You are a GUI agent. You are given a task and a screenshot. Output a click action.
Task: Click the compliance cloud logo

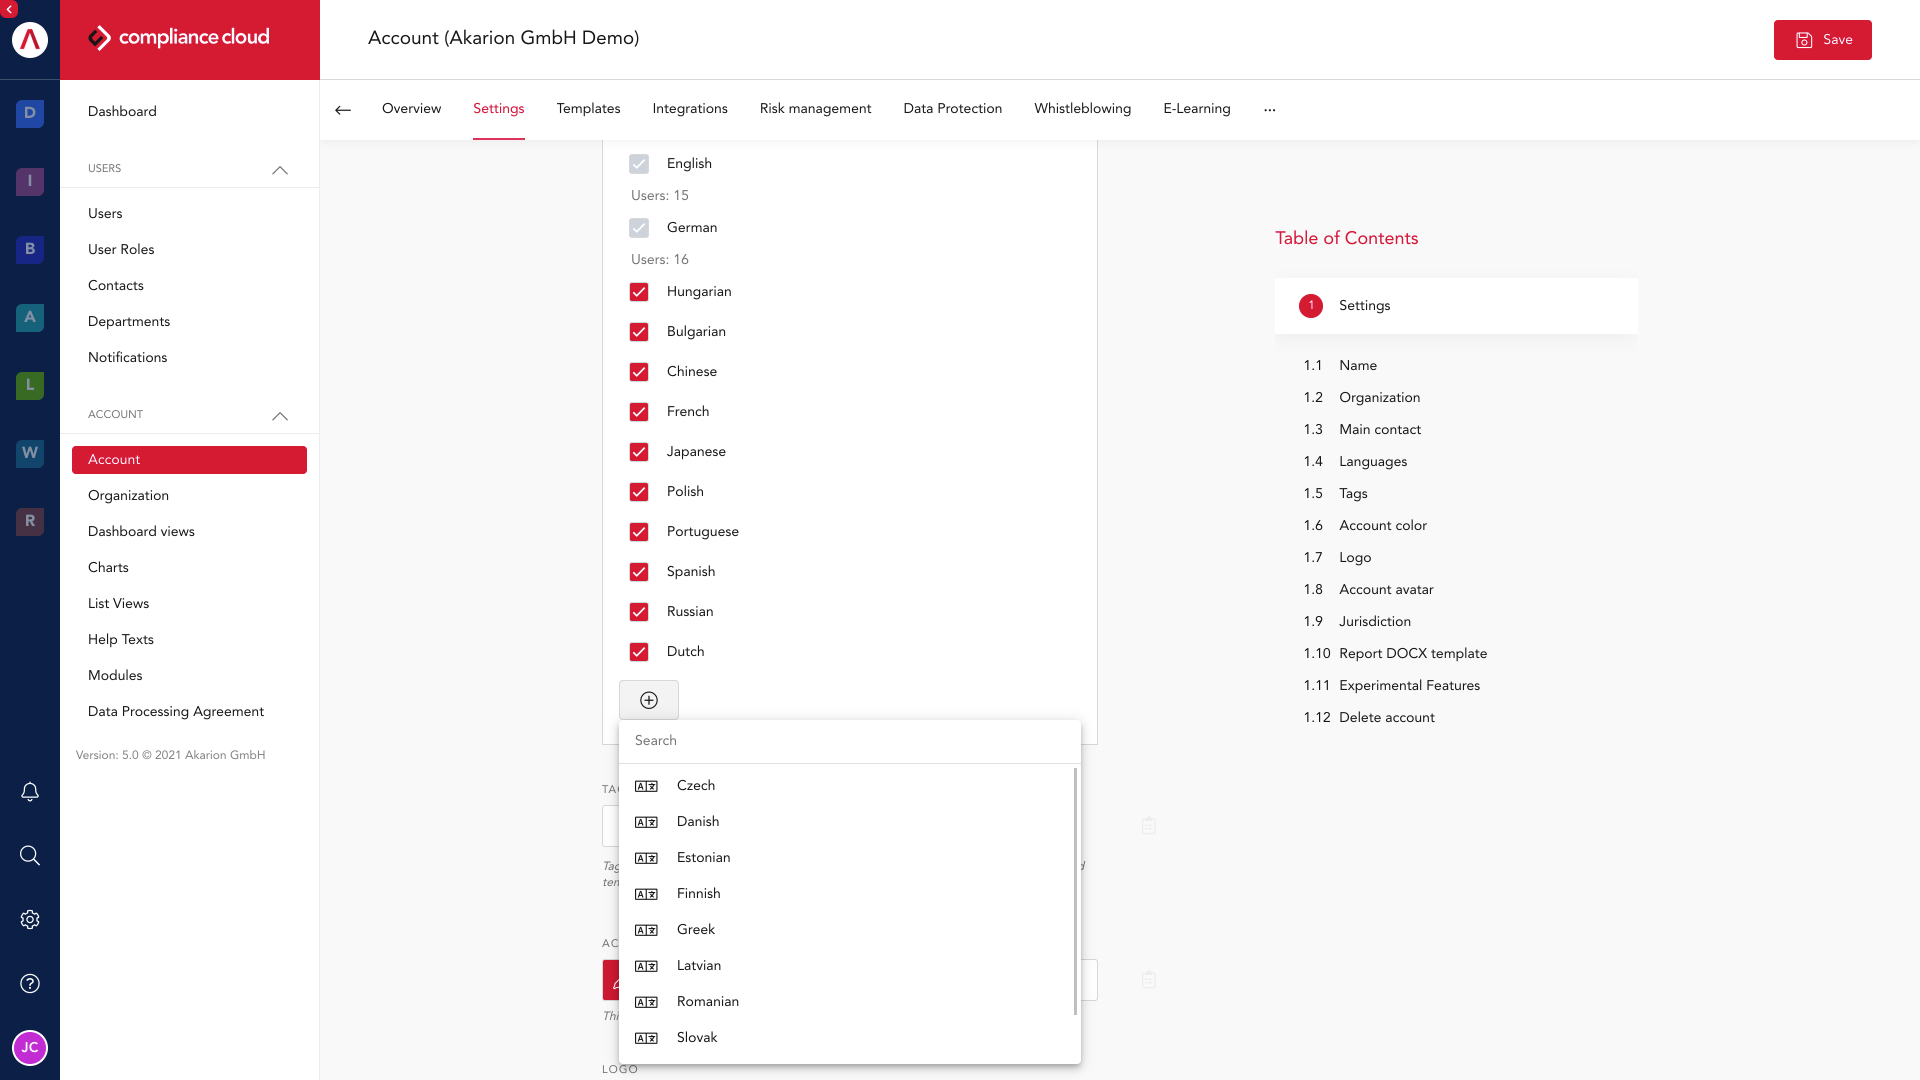pos(178,38)
